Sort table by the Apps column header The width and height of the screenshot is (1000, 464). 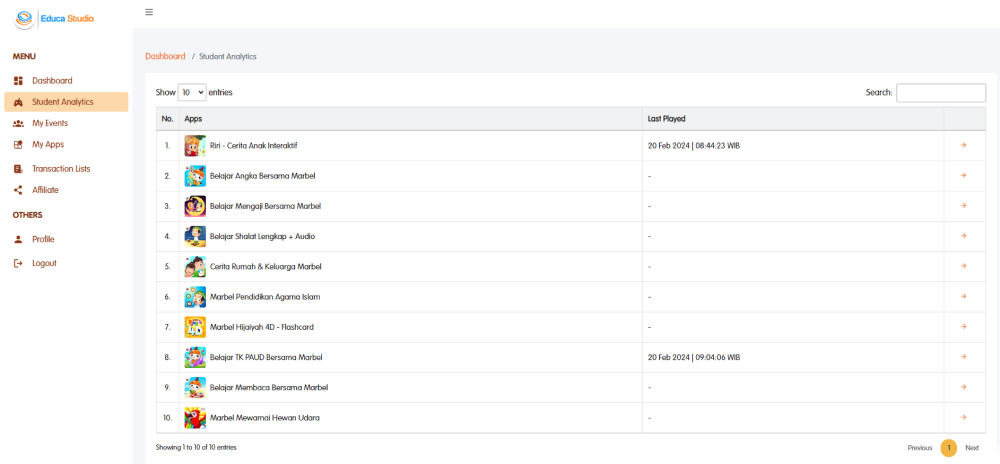[x=411, y=119]
